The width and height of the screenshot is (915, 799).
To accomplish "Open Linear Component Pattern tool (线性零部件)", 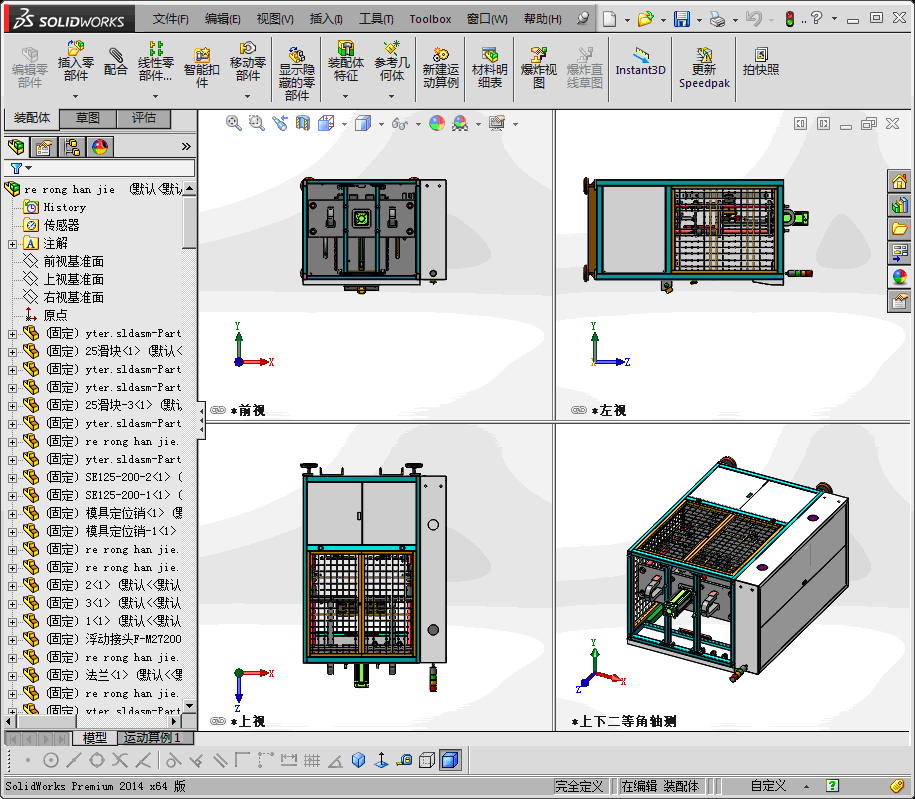I will point(155,61).
